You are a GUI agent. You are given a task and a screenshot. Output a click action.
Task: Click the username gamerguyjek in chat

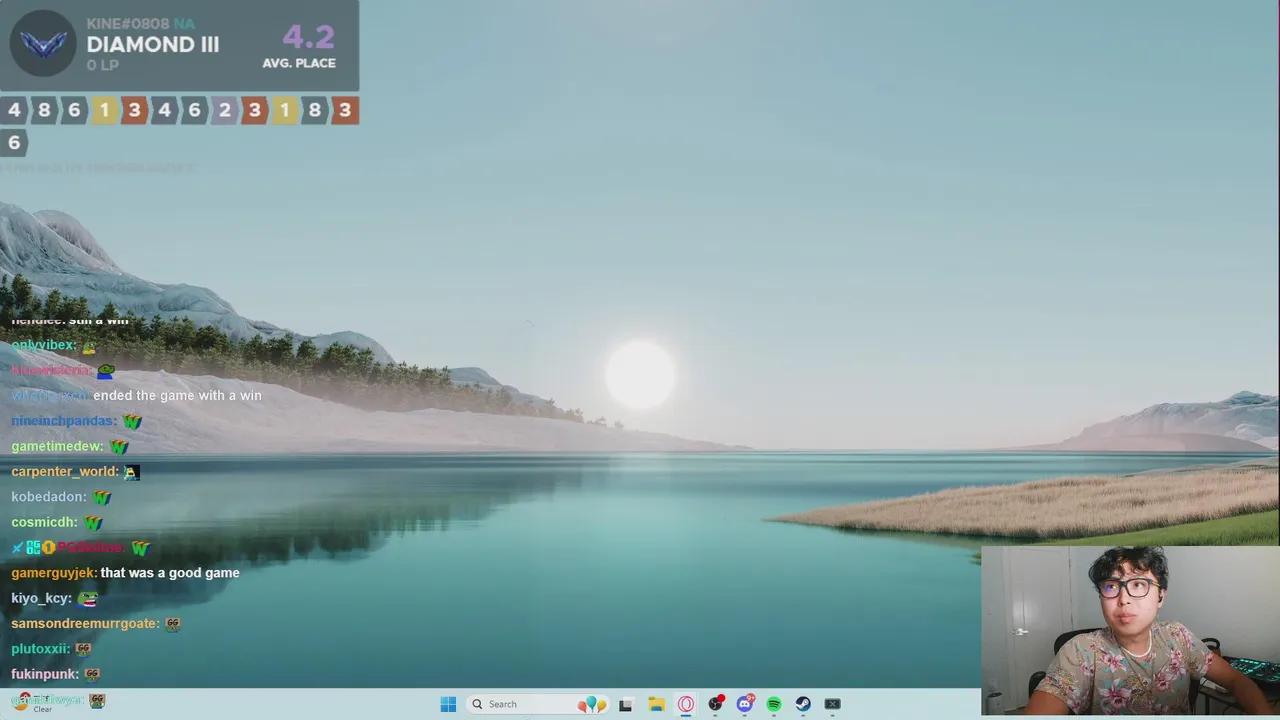pyautogui.click(x=54, y=573)
